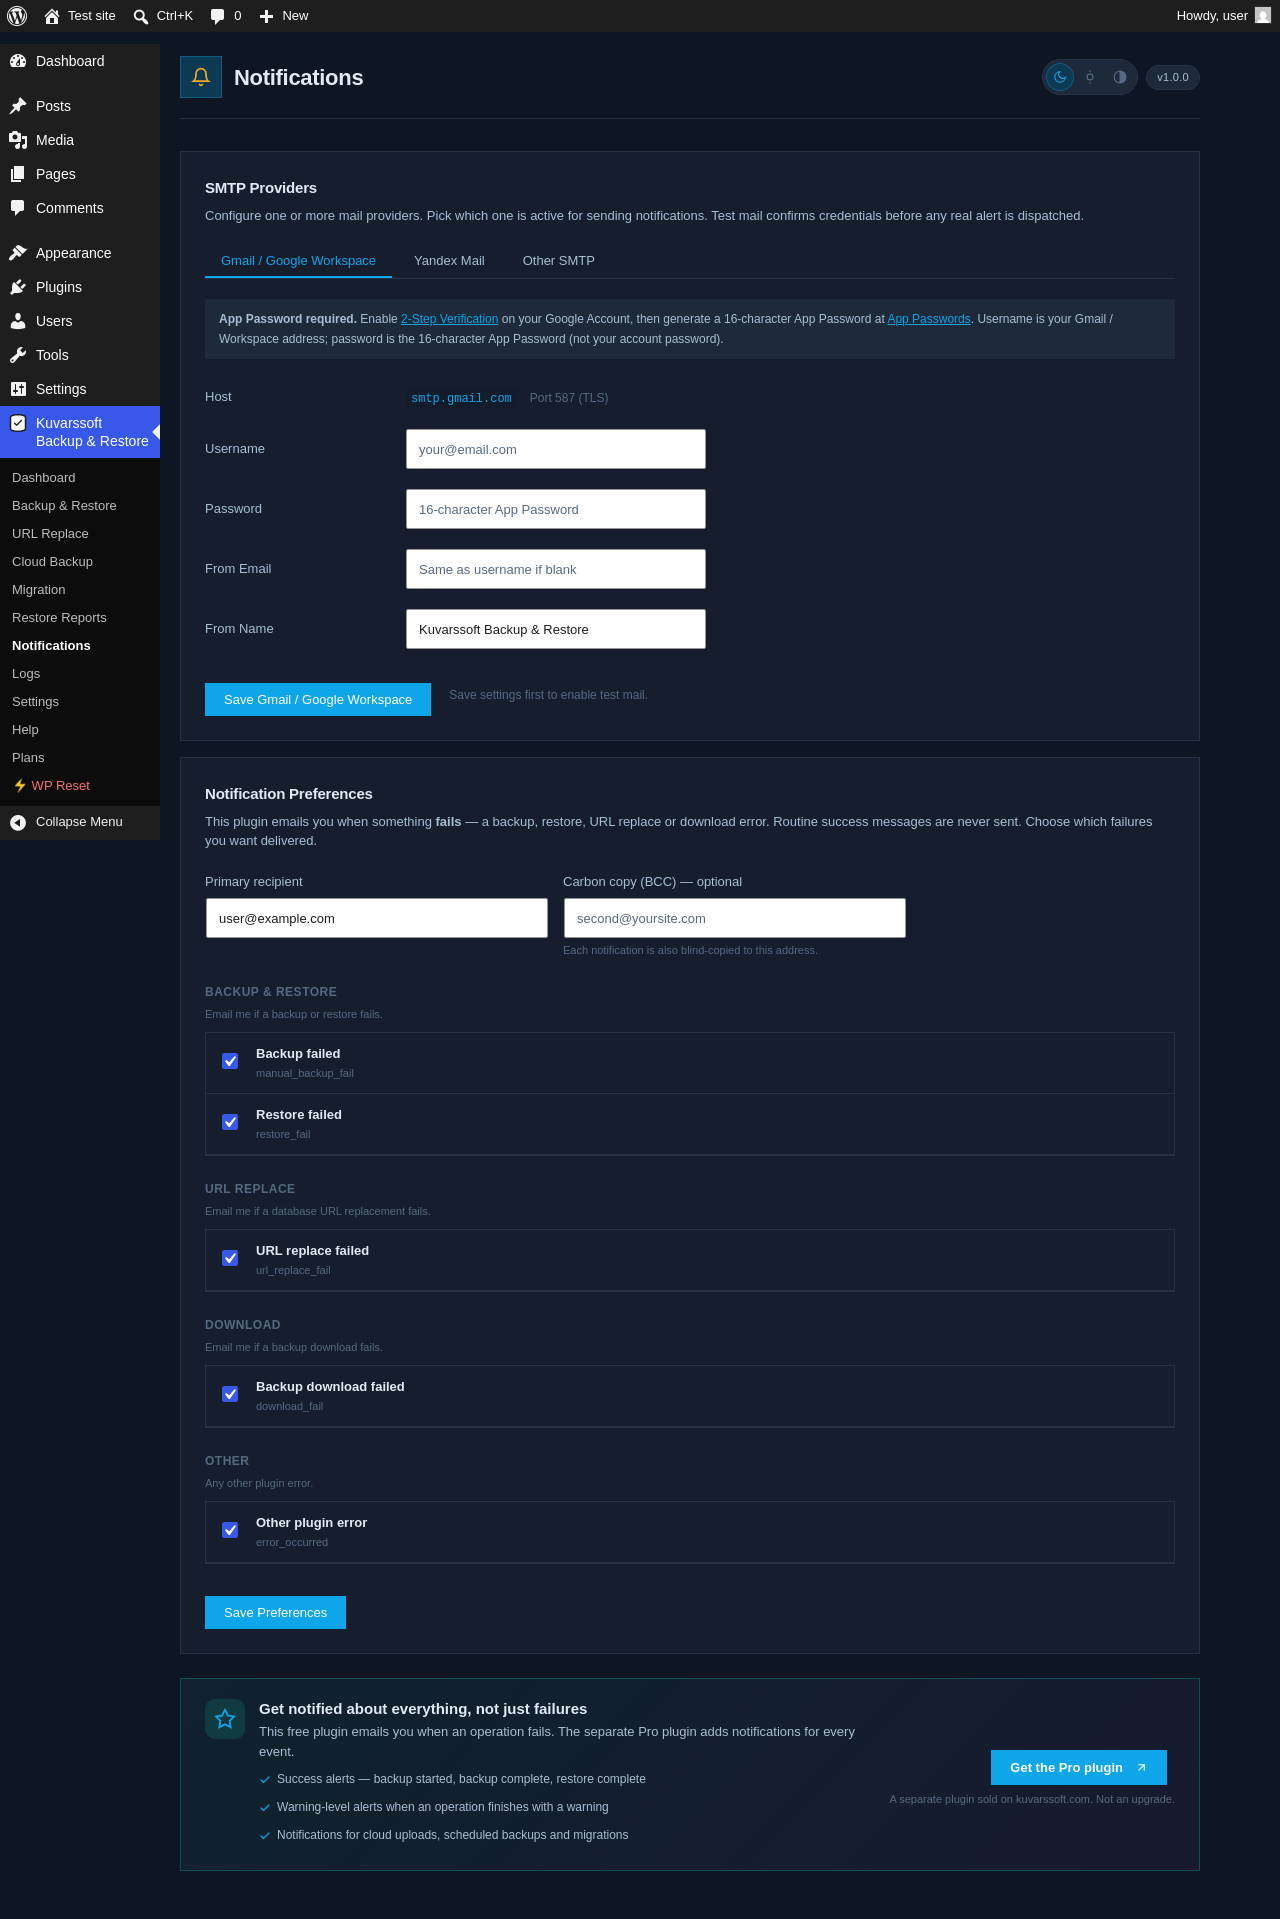Click the Save Preferences button
This screenshot has width=1280, height=1919.
coord(275,1613)
